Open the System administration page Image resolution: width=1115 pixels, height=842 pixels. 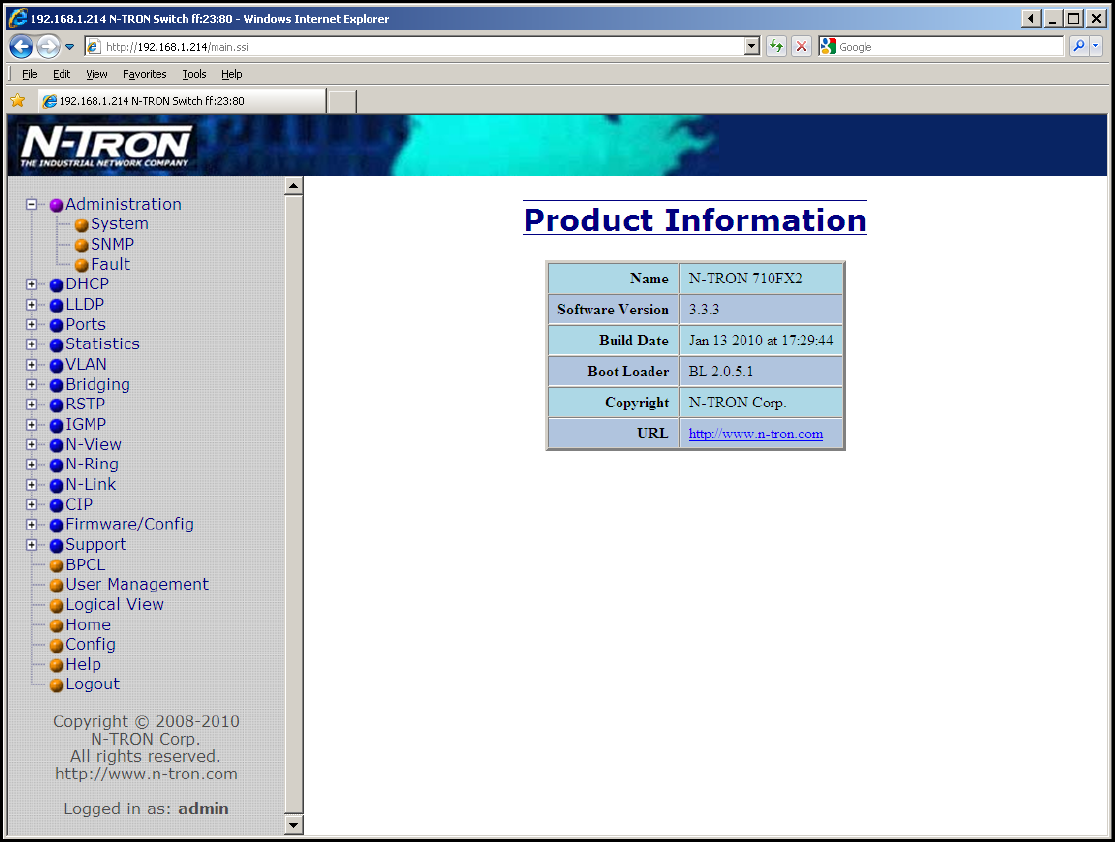point(119,224)
